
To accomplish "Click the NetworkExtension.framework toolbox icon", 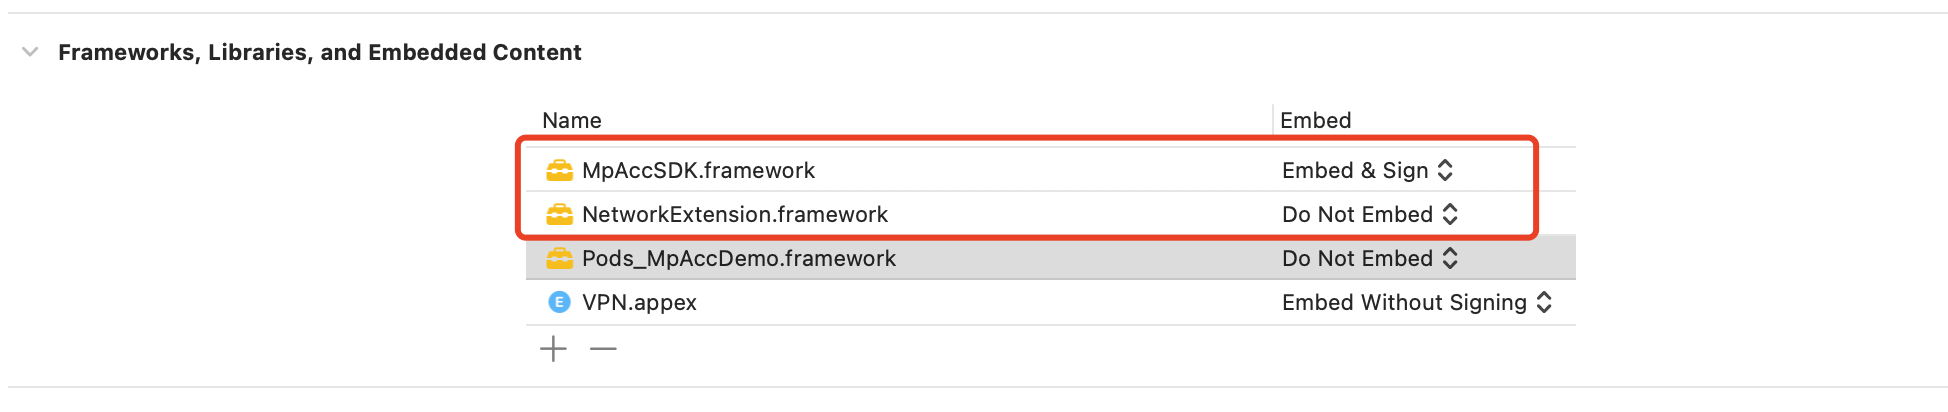I will [559, 214].
